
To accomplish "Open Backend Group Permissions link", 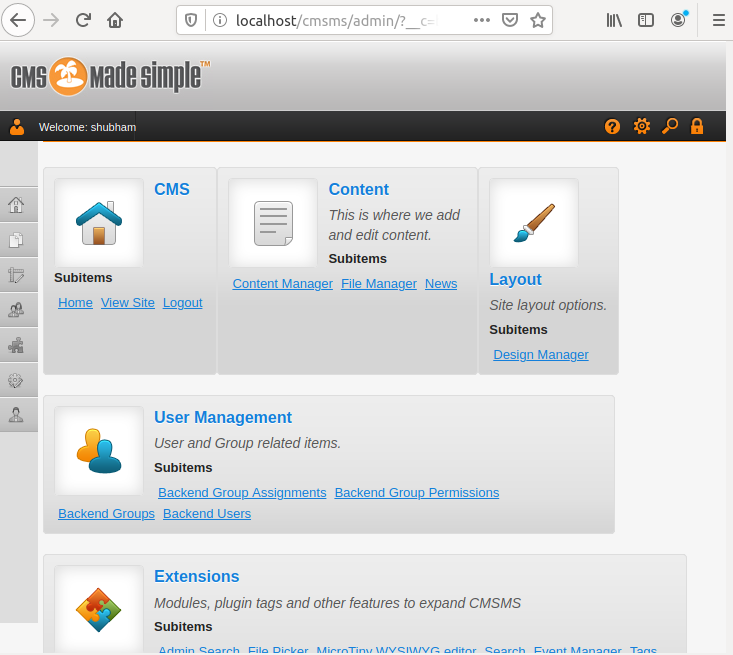I will [417, 492].
